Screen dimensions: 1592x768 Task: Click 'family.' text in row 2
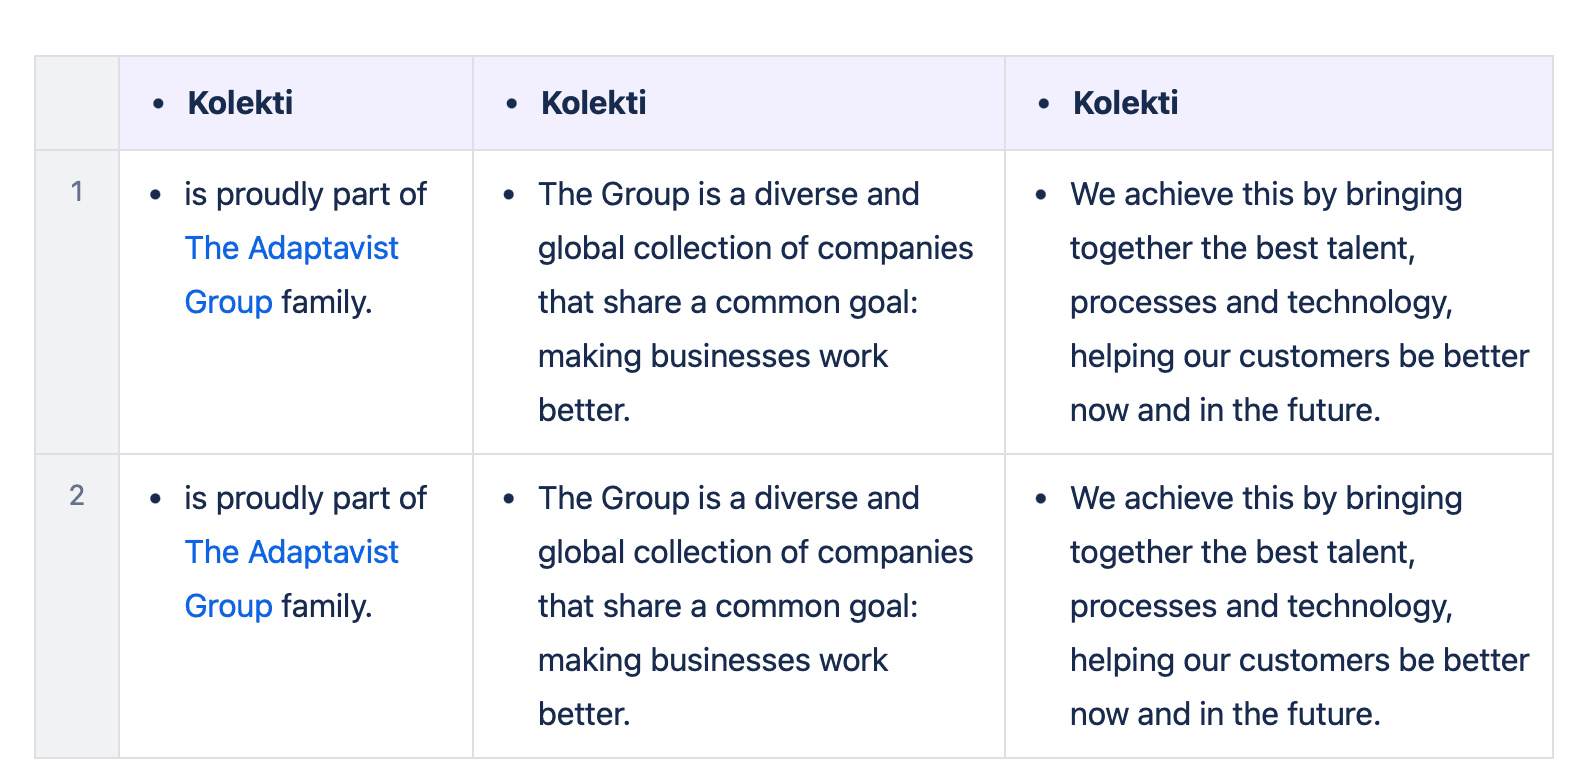pyautogui.click(x=327, y=606)
